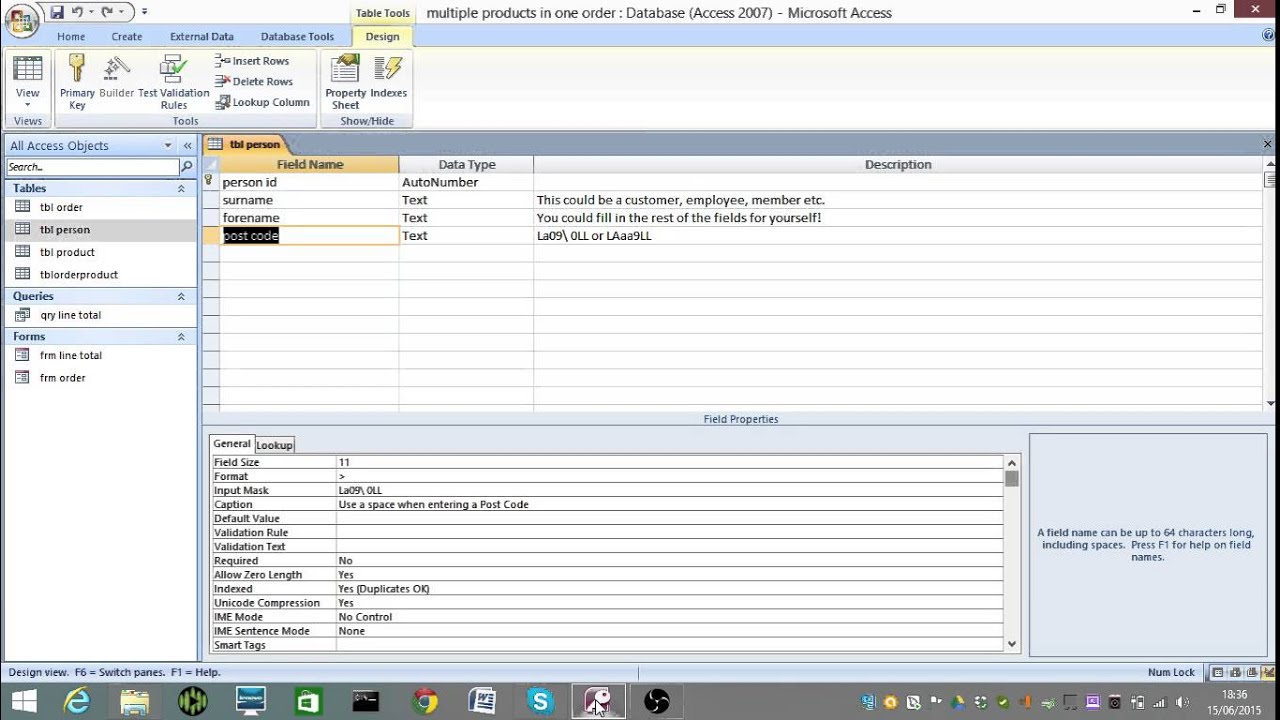This screenshot has width=1280, height=720.
Task: Run Test Validation Rules
Action: 174,83
